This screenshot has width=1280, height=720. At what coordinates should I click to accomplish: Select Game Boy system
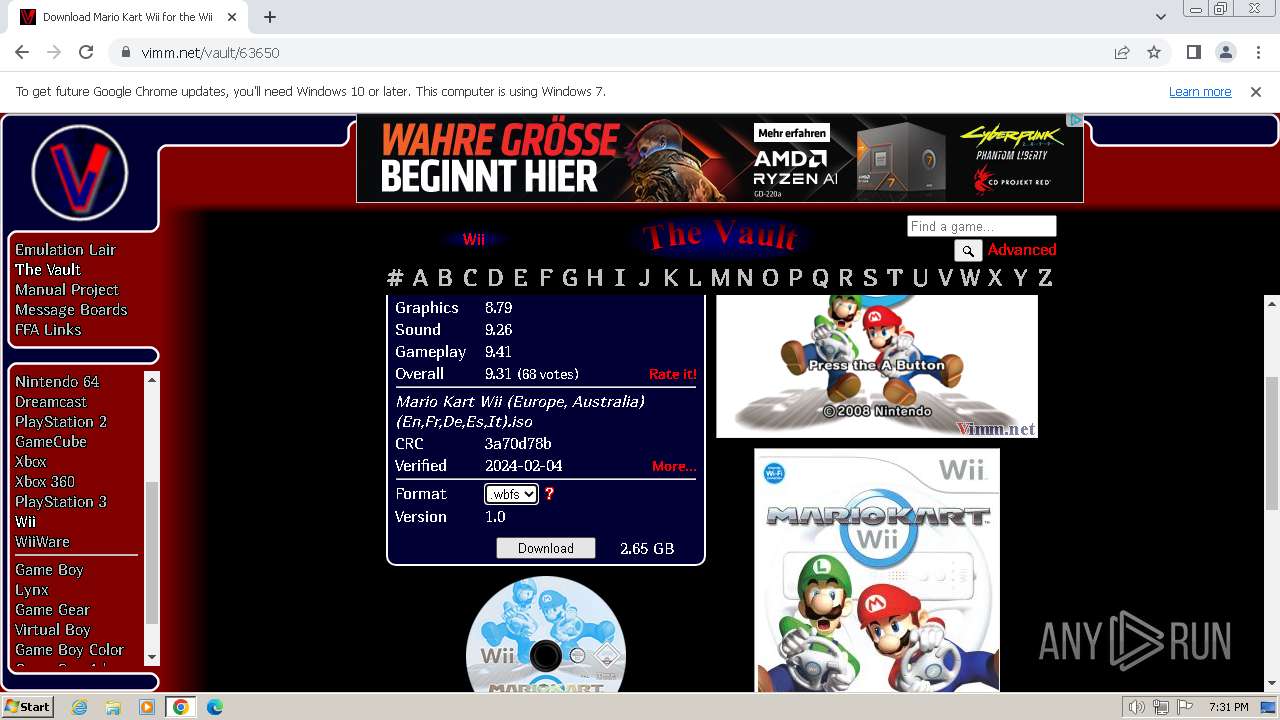(x=49, y=570)
